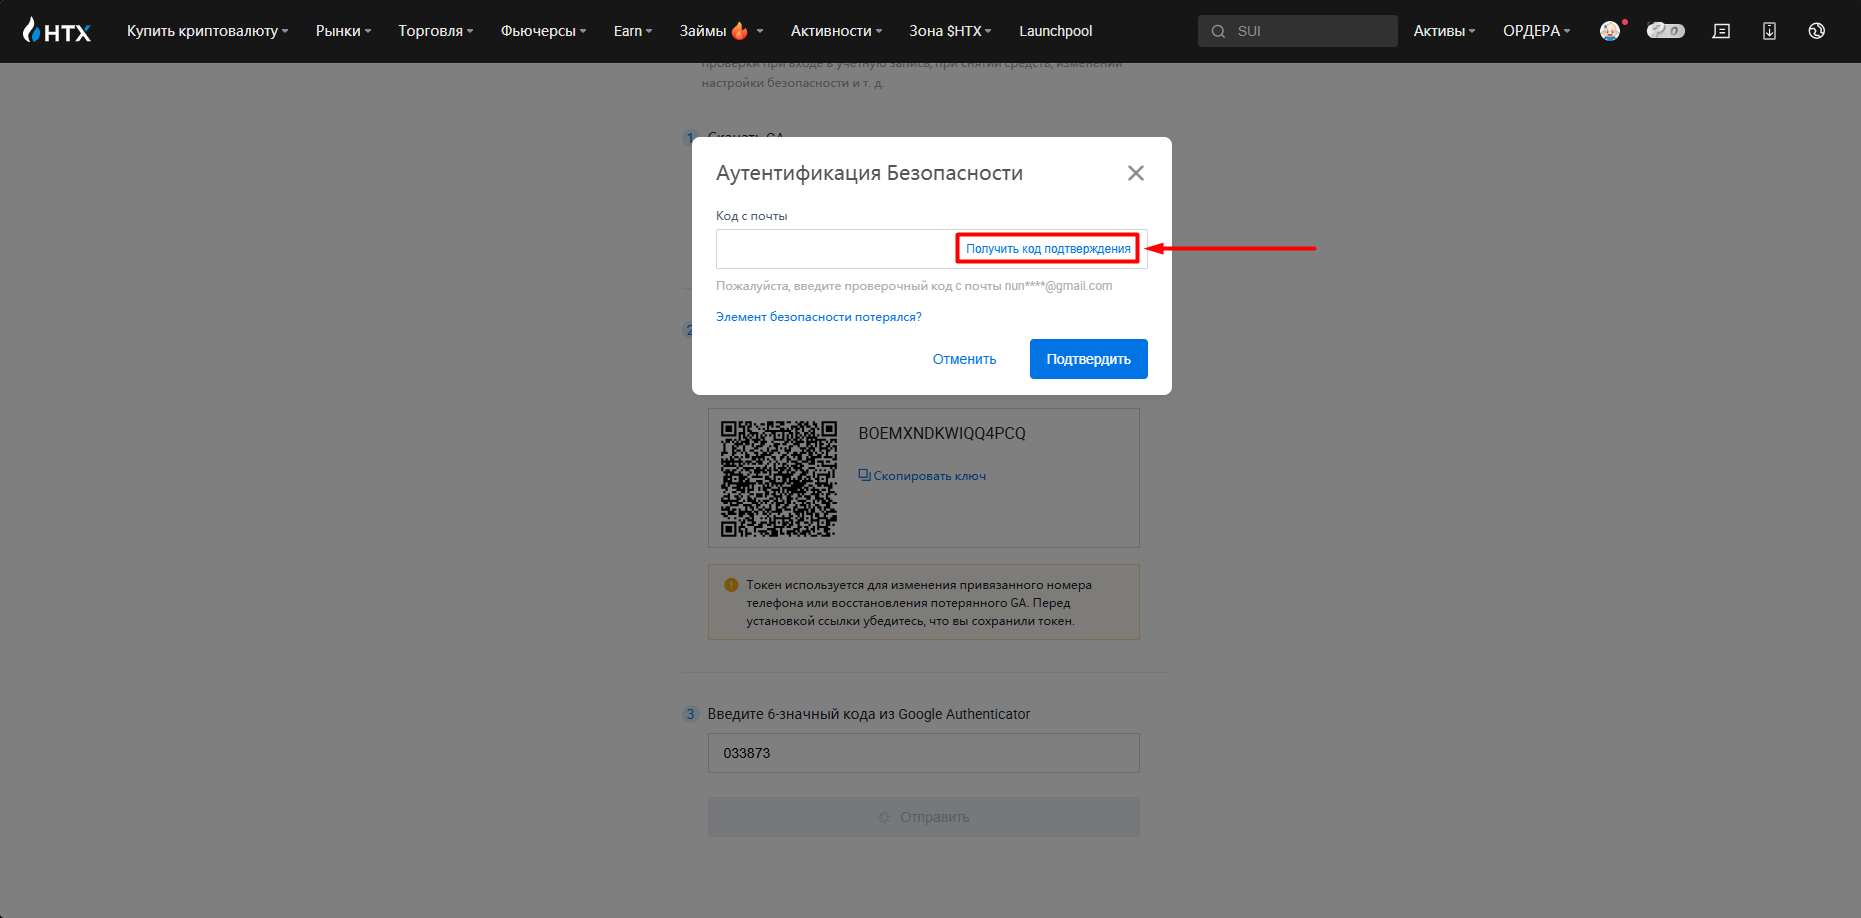Open the language globe icon
This screenshot has height=918, width=1861.
point(1817,31)
